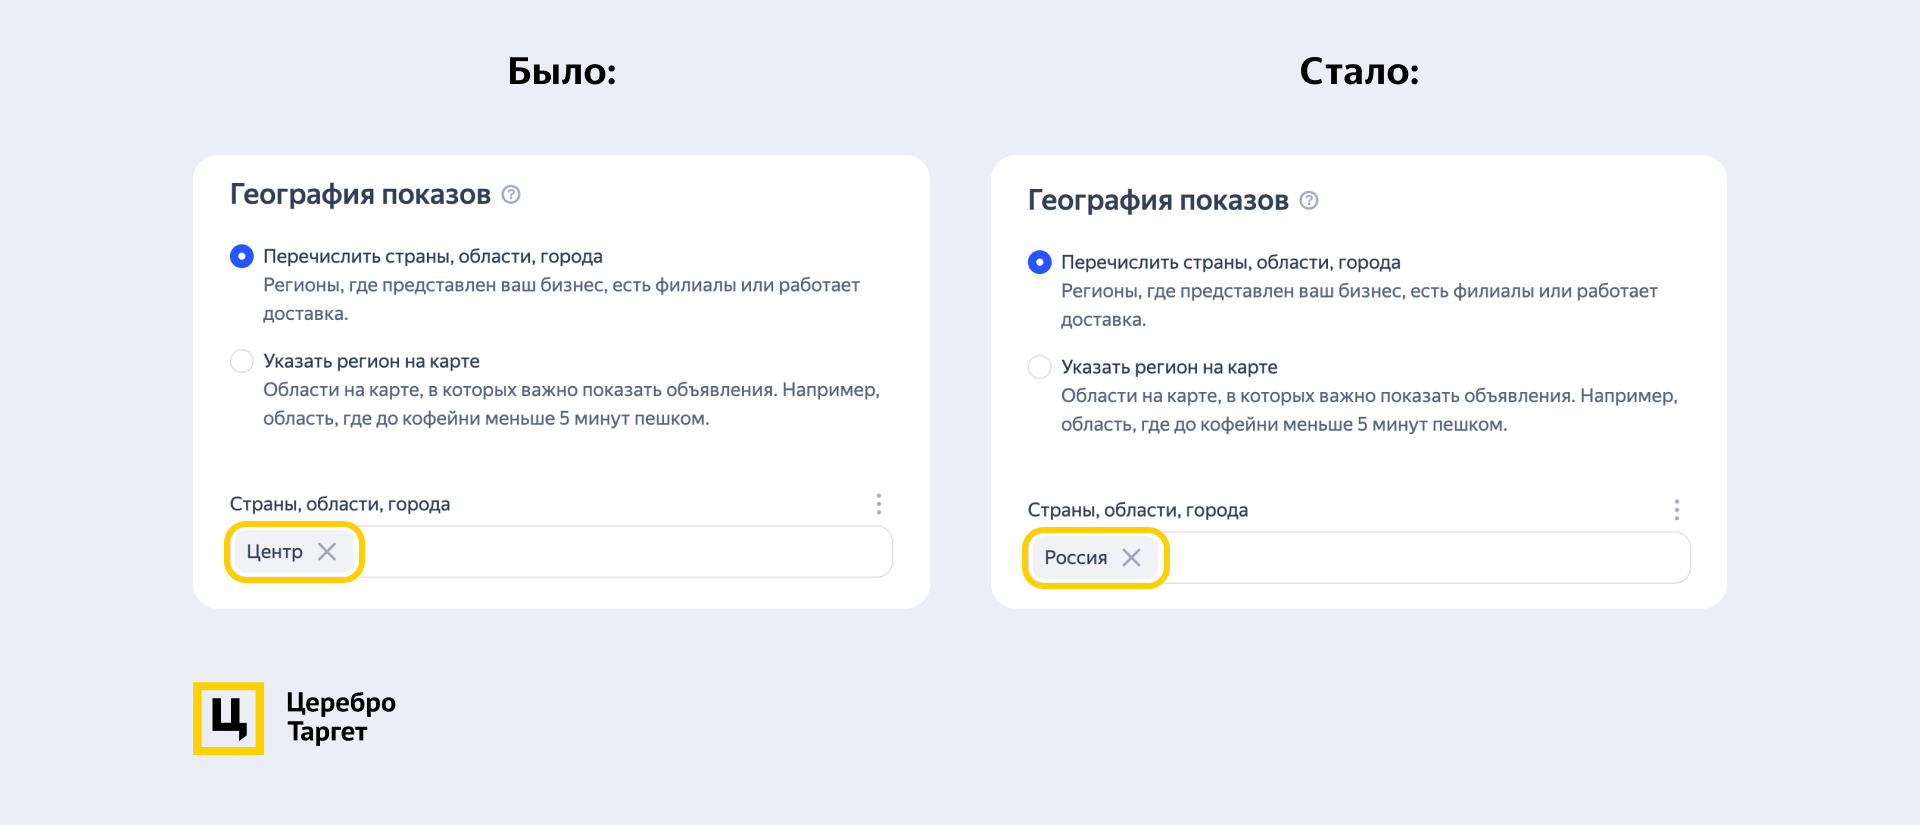Click the 'География показов' heading in the Стало panel

(1158, 200)
